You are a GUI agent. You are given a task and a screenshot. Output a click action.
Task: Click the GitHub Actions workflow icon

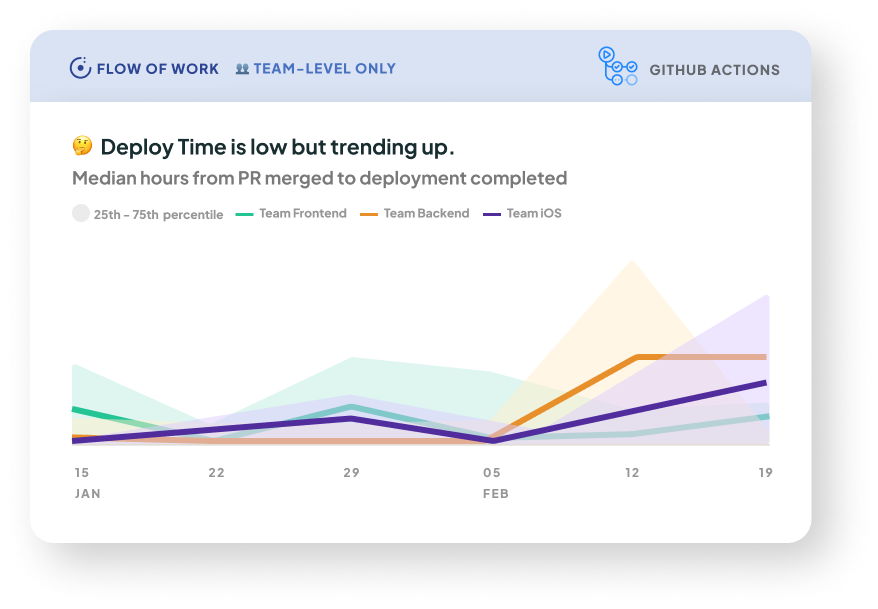point(617,67)
